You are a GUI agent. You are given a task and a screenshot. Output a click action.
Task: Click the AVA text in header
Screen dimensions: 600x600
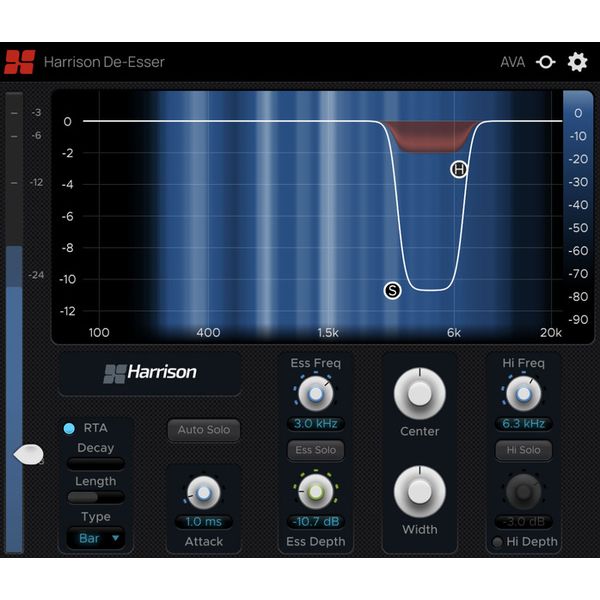[x=513, y=62]
